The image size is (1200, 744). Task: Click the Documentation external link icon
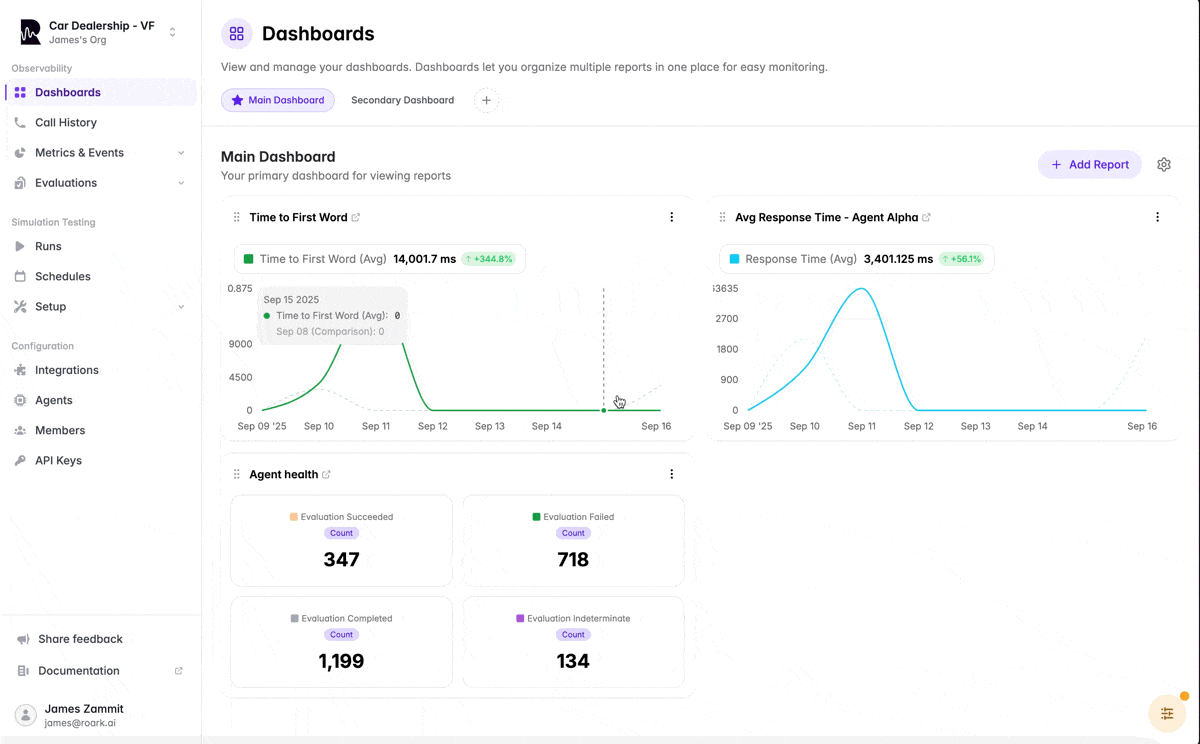click(179, 671)
